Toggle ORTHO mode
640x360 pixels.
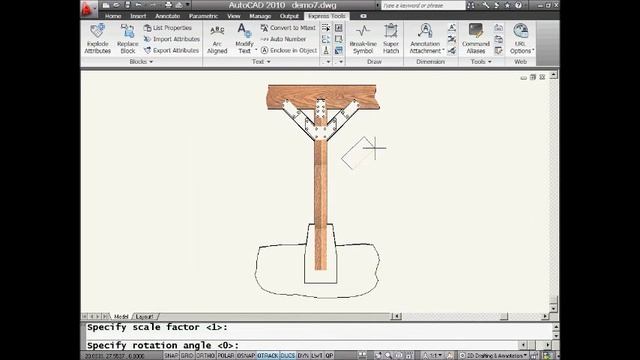coord(205,356)
